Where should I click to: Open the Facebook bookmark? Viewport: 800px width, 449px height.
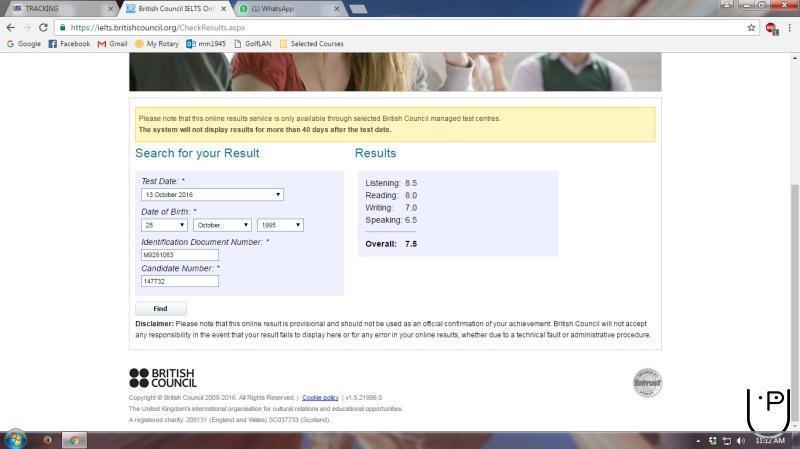(x=69, y=44)
